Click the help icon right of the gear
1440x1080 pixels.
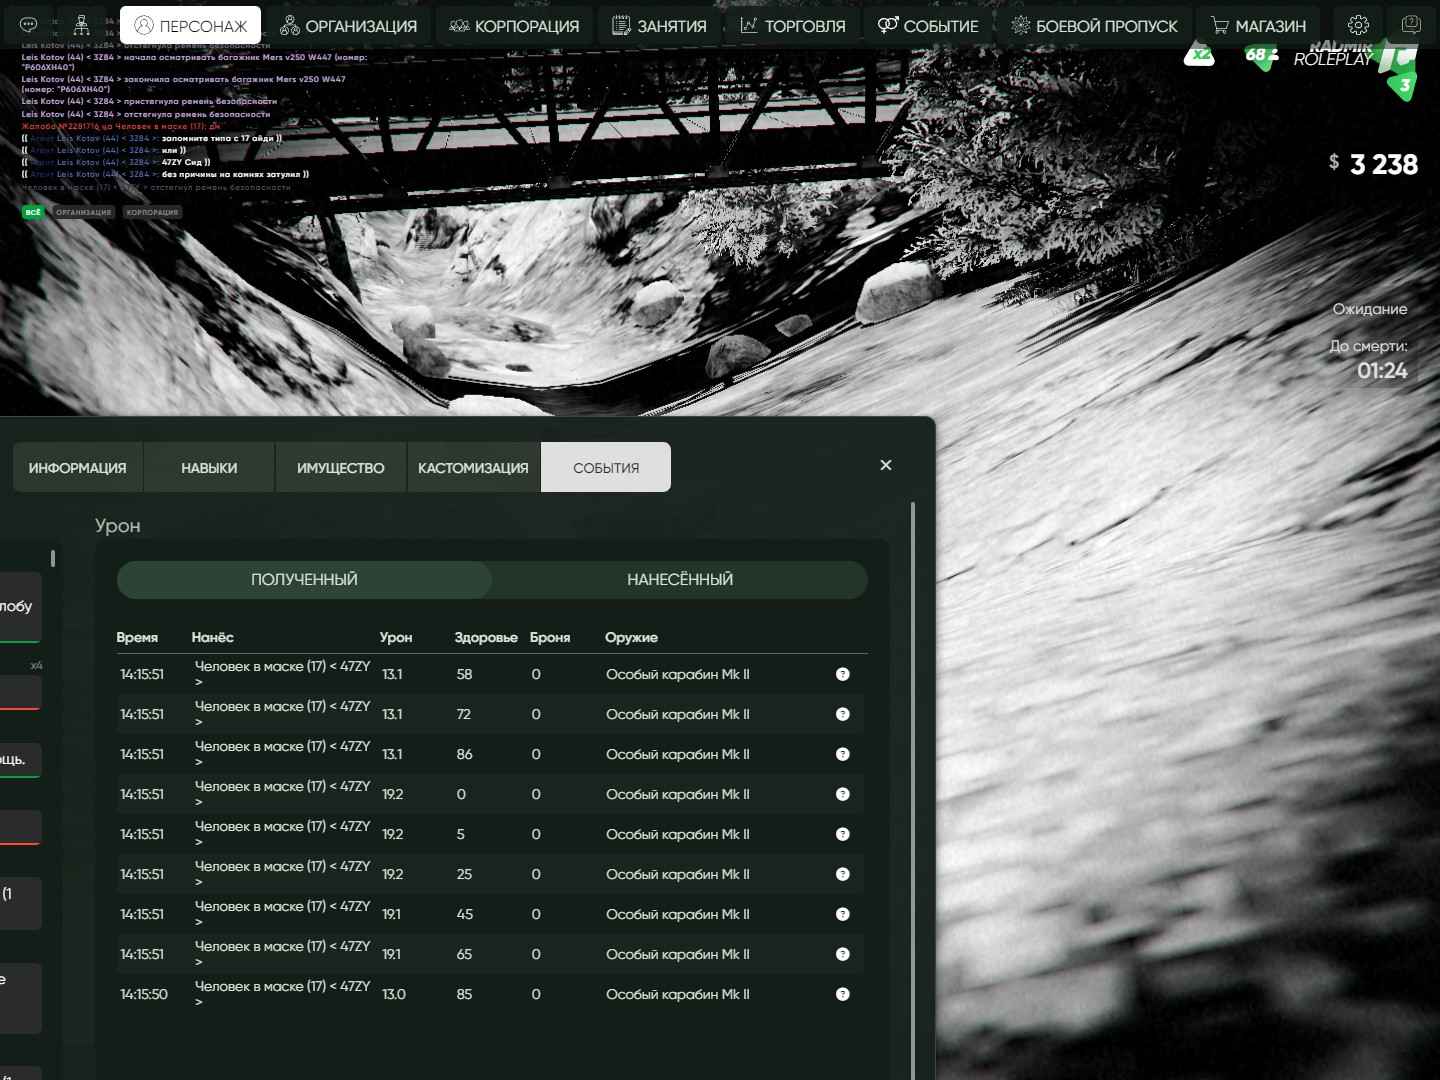1411,25
